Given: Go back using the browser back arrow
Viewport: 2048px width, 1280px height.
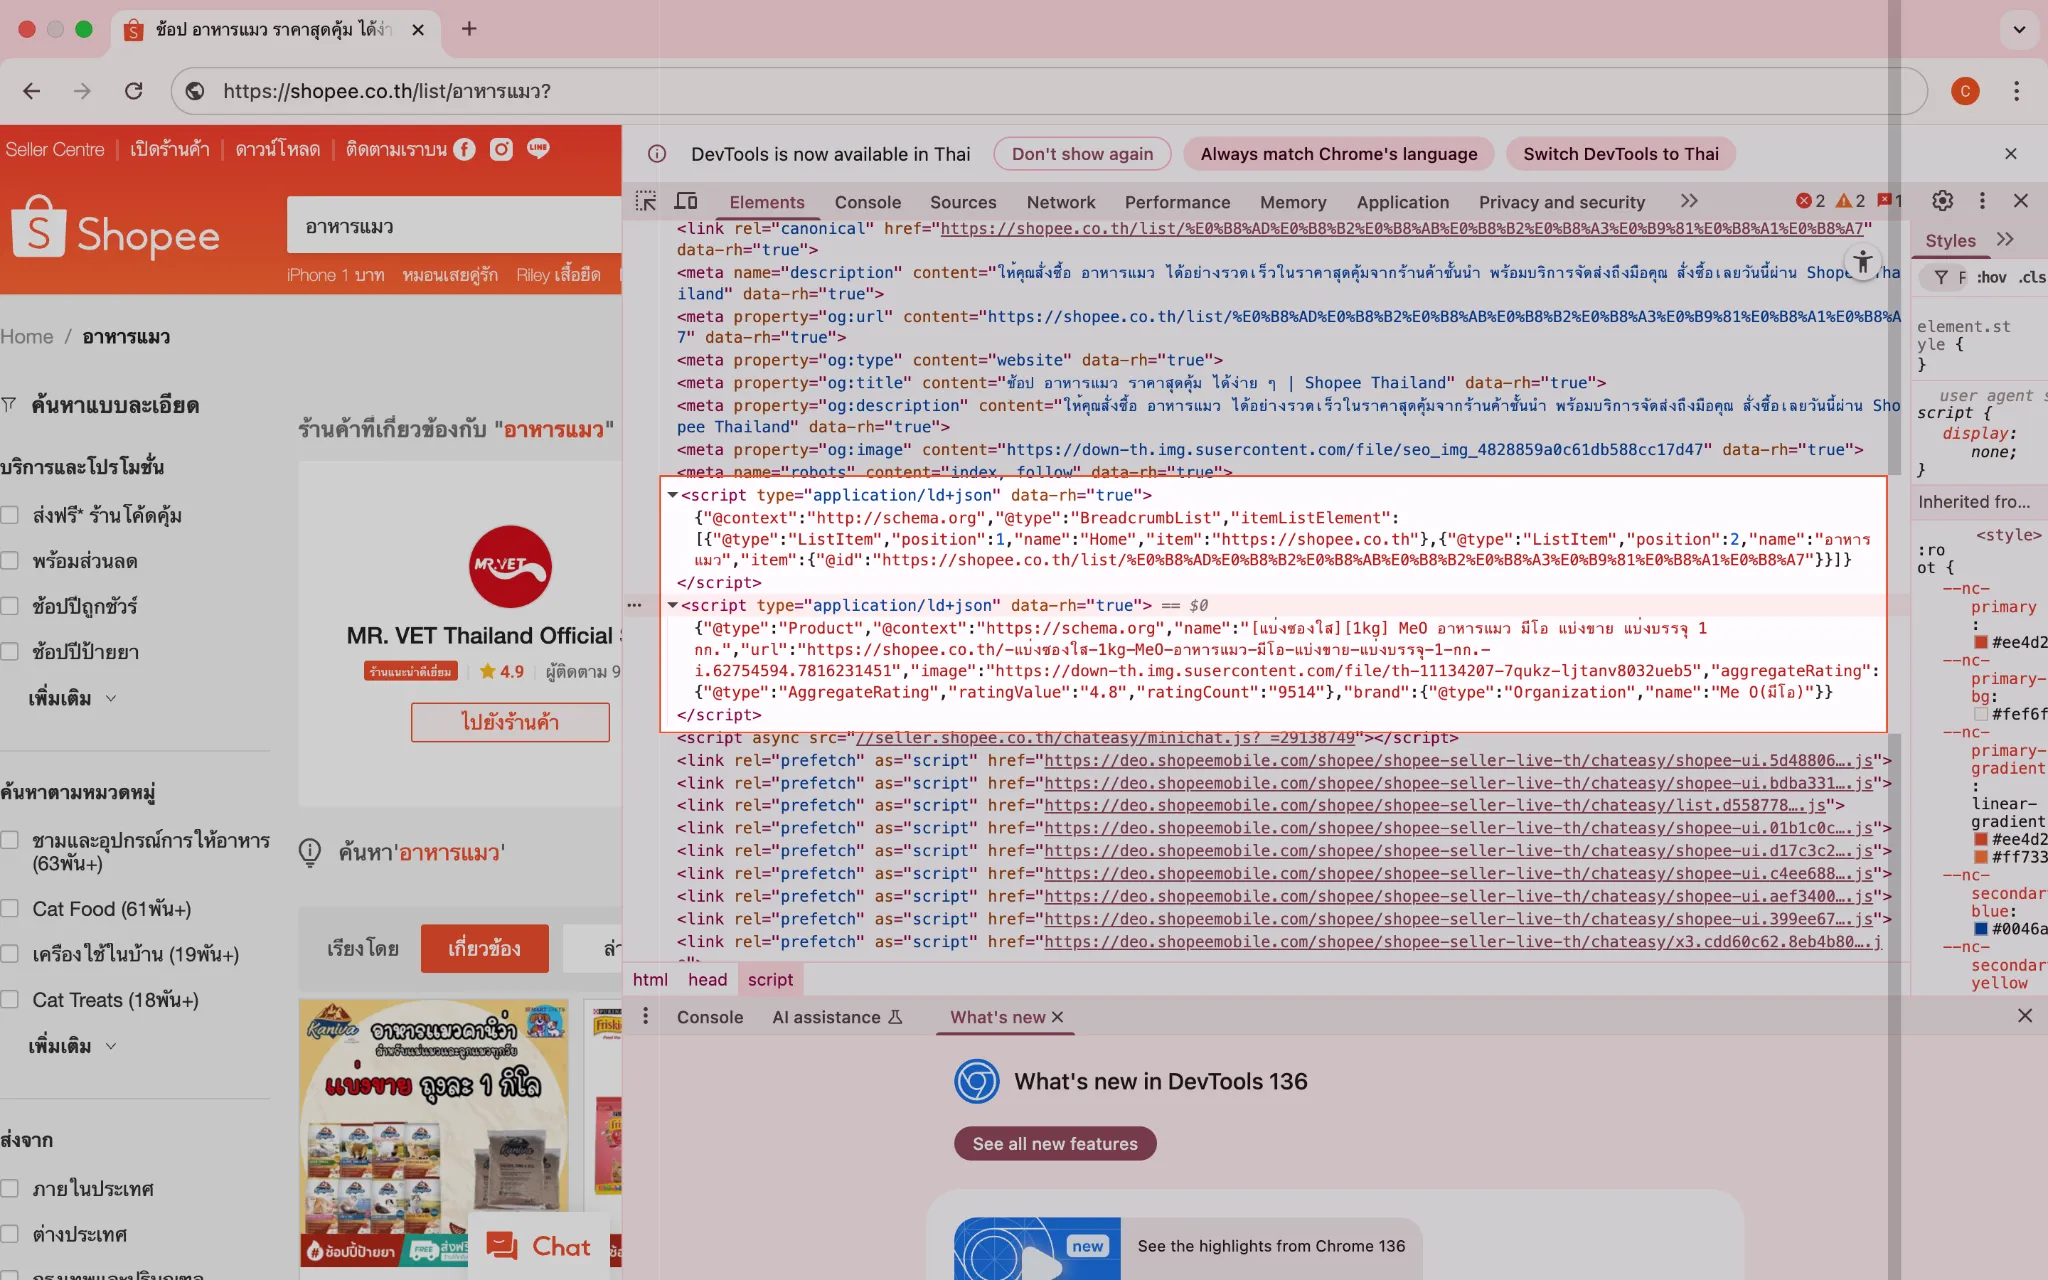Looking at the screenshot, I should coord(32,91).
